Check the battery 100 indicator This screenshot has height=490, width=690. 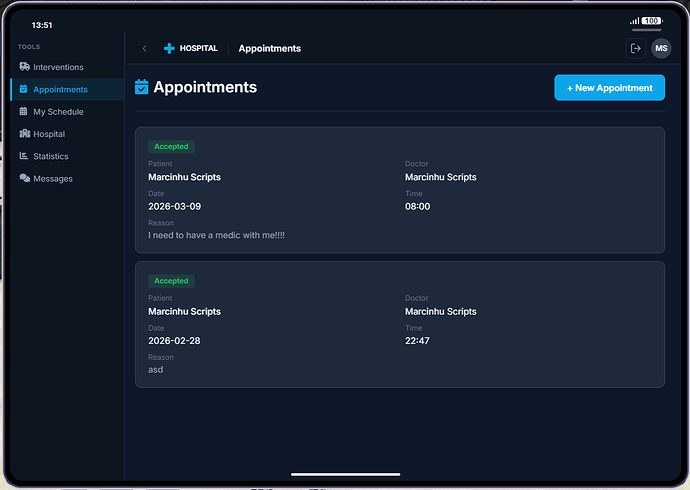pos(652,21)
